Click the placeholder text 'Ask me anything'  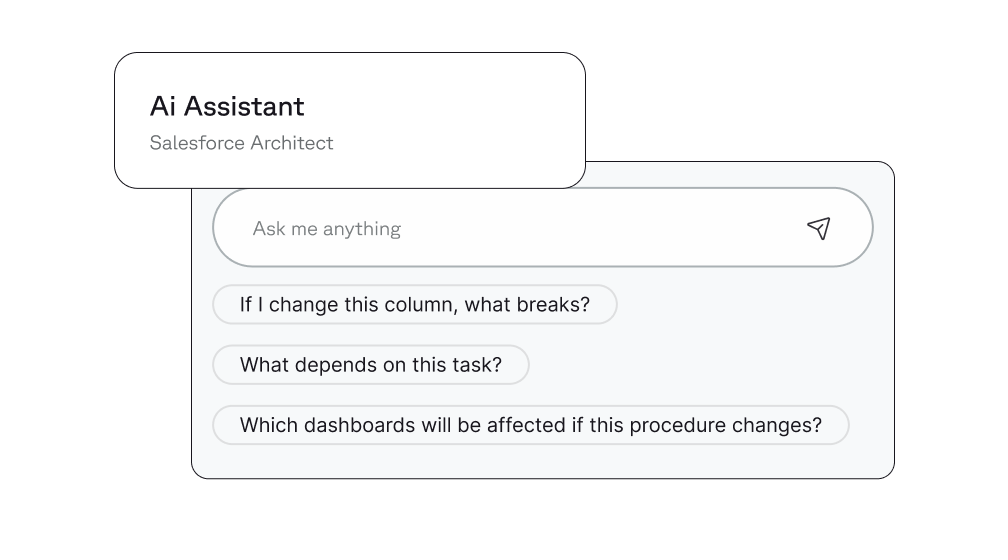[x=326, y=229]
